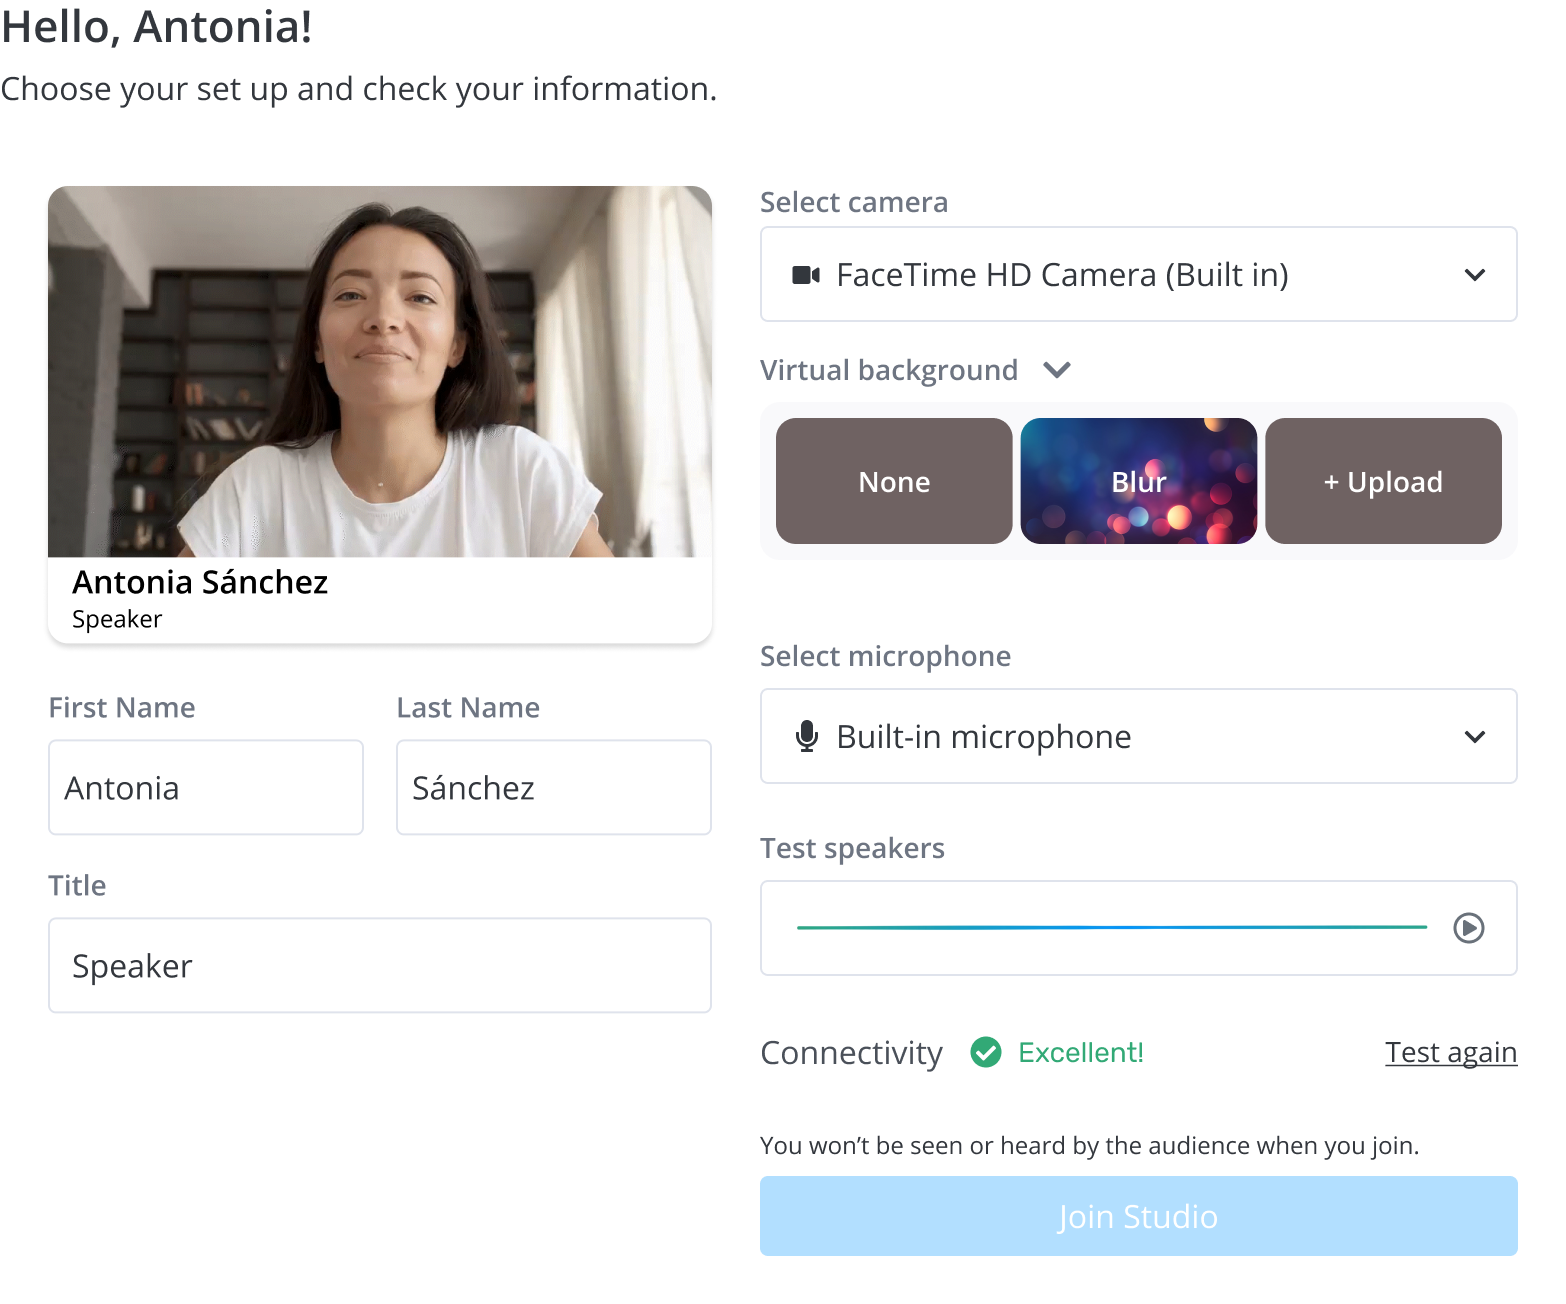Click the Antonia Sánchez name caption
This screenshot has width=1566, height=1304.
point(200,582)
